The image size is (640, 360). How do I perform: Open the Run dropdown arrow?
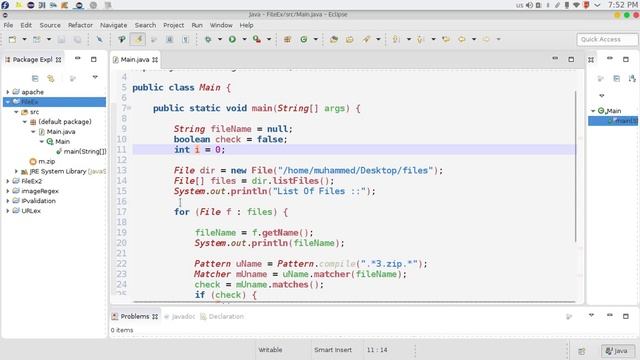click(244, 39)
